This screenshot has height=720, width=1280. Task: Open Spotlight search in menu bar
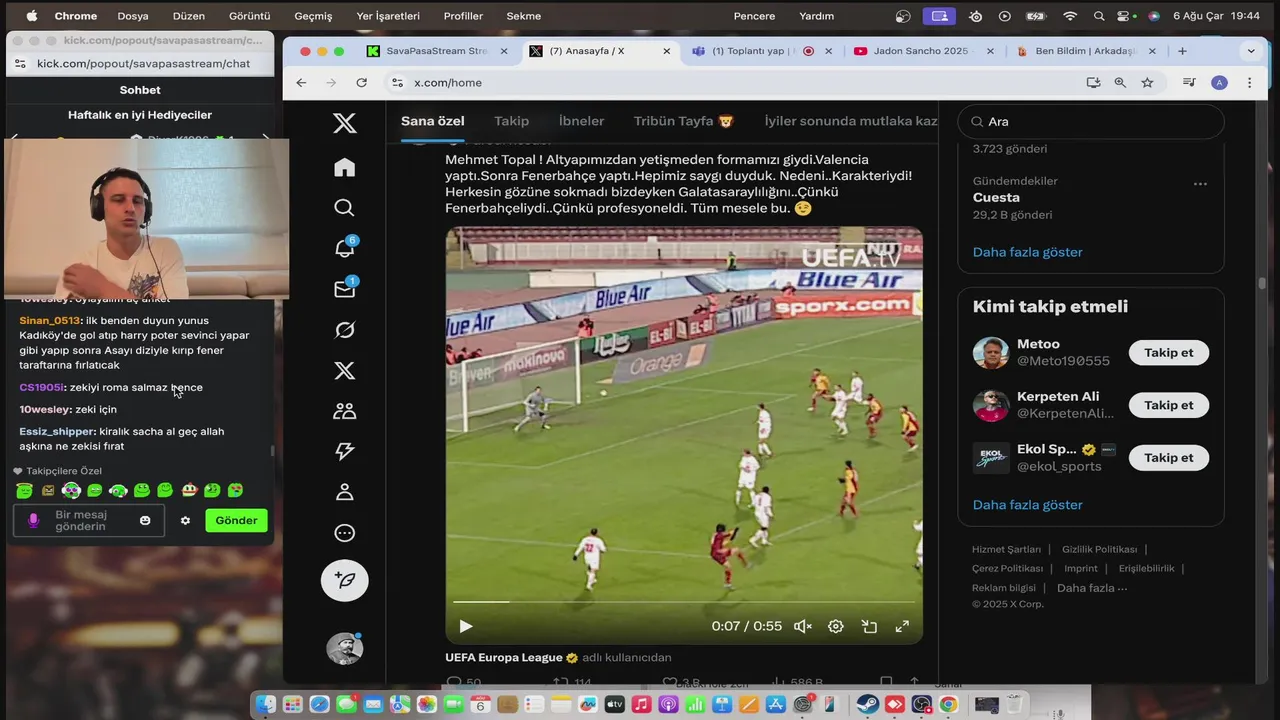(1099, 16)
